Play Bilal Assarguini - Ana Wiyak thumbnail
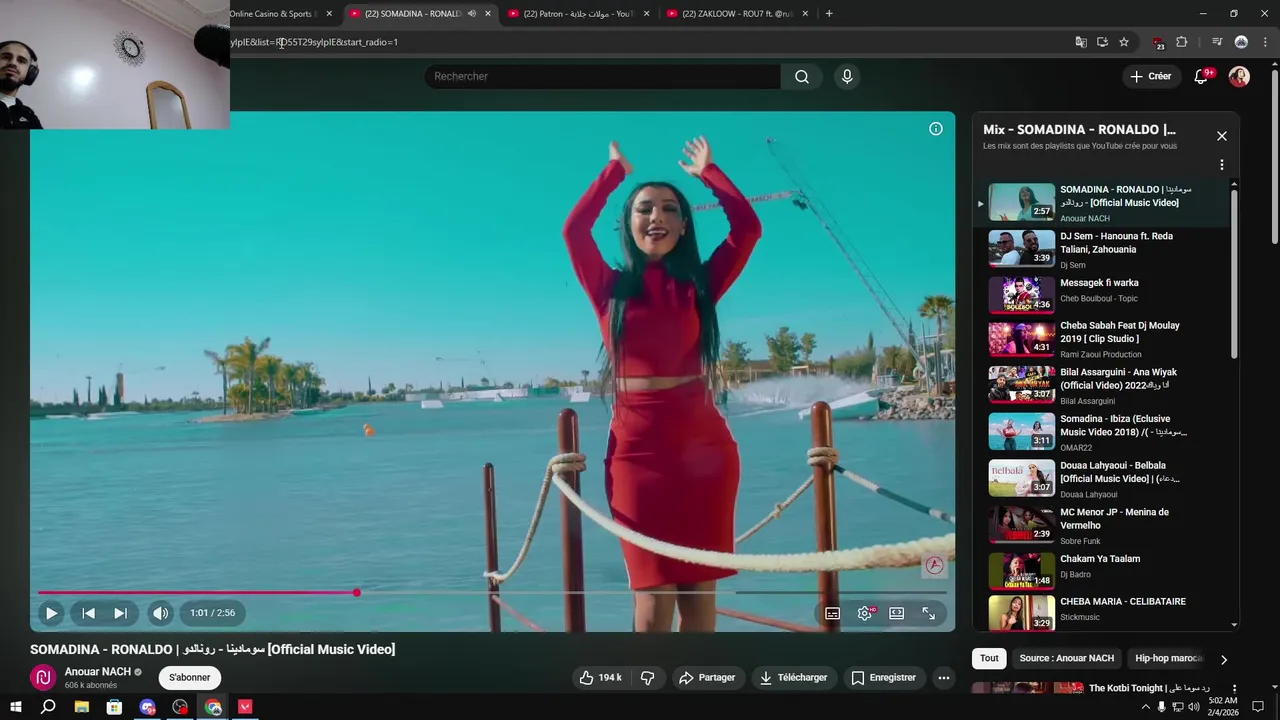The image size is (1280, 720). (1021, 385)
